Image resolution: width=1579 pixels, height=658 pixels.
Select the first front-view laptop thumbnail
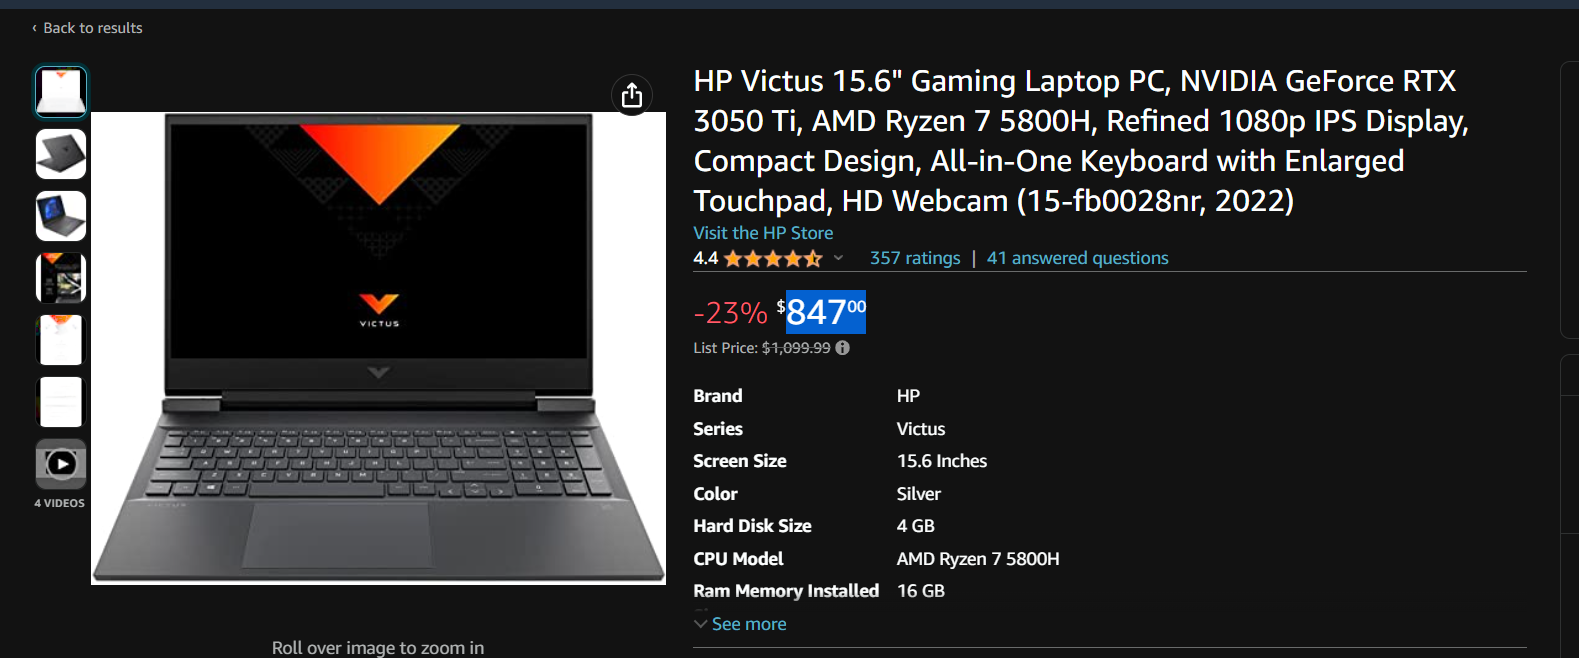pos(61,92)
